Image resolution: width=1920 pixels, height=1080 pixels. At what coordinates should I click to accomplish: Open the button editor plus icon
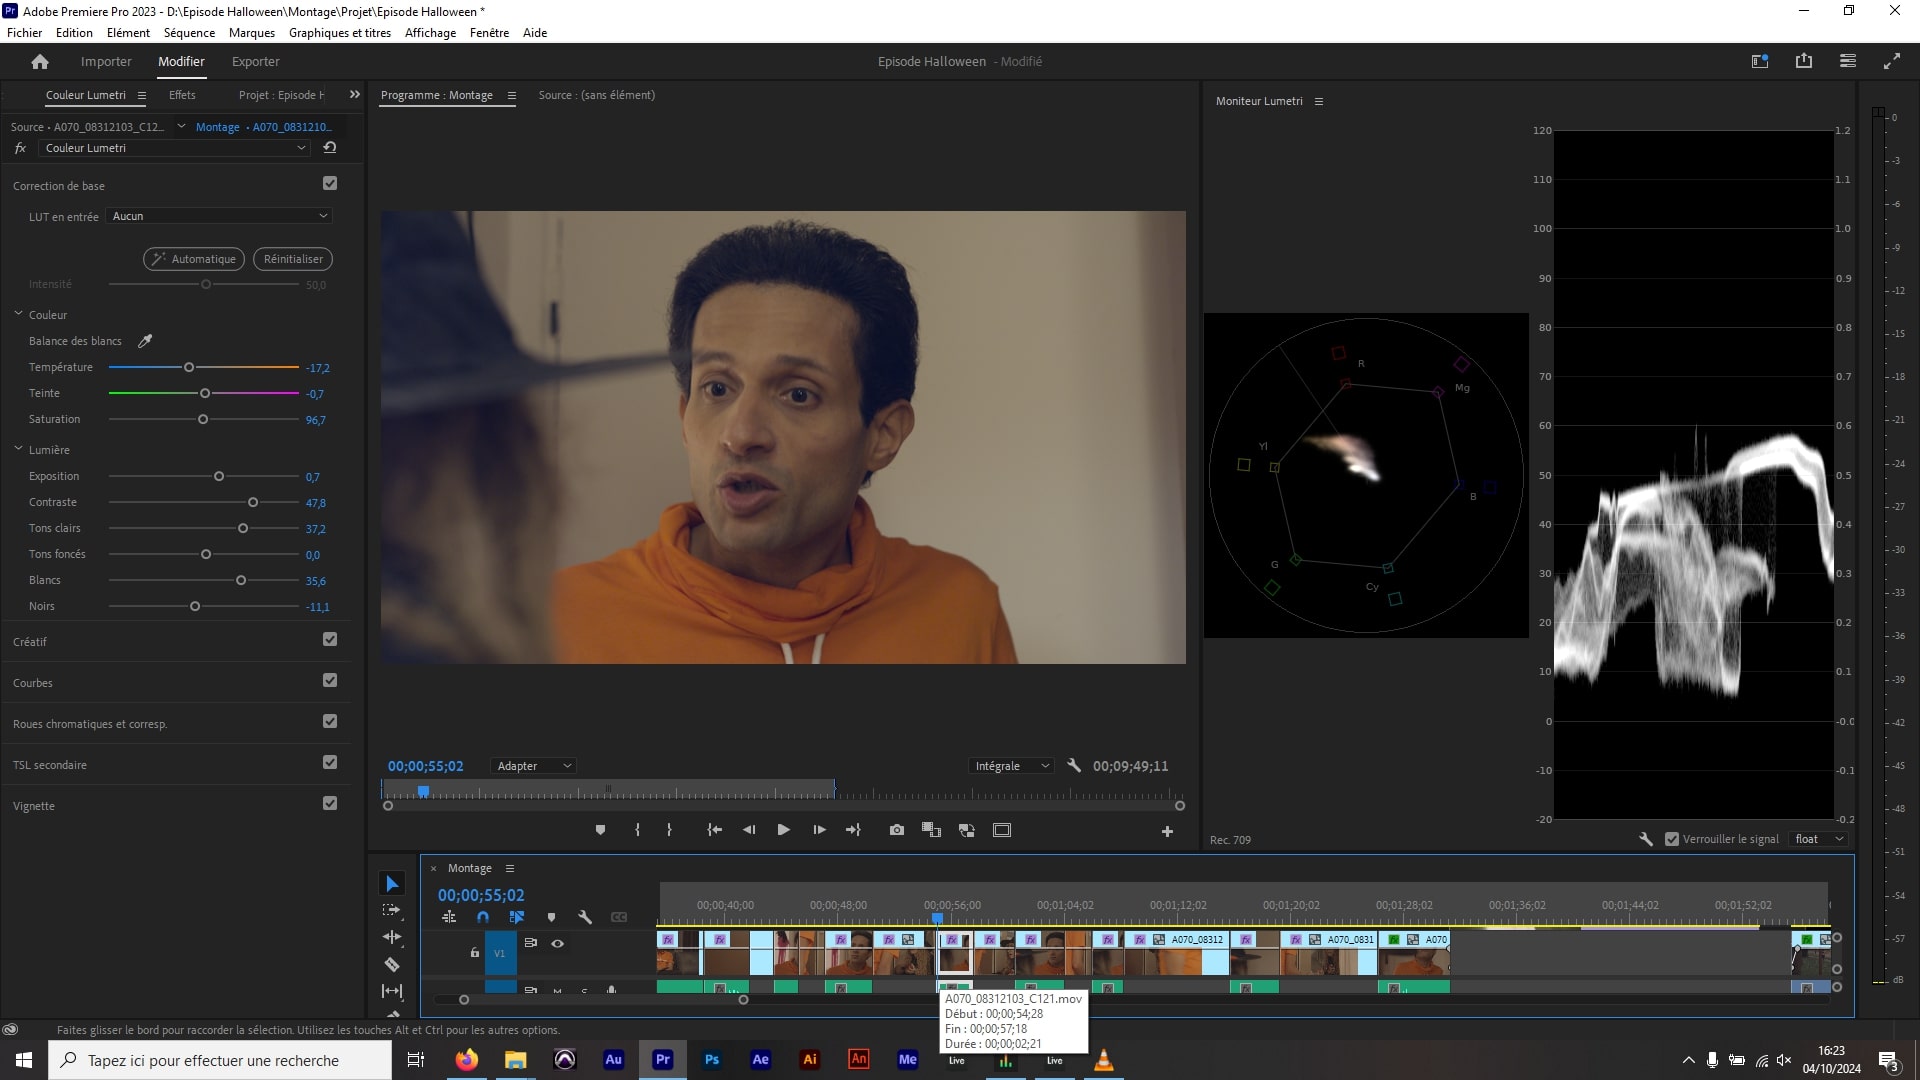coord(1167,831)
